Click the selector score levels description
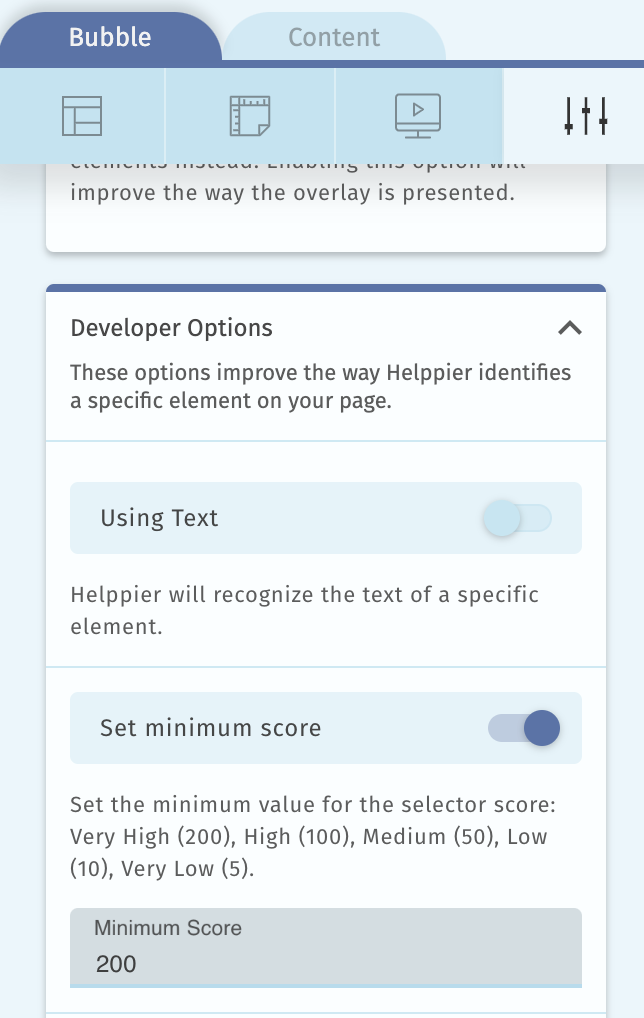Image resolution: width=644 pixels, height=1018 pixels. 309,836
